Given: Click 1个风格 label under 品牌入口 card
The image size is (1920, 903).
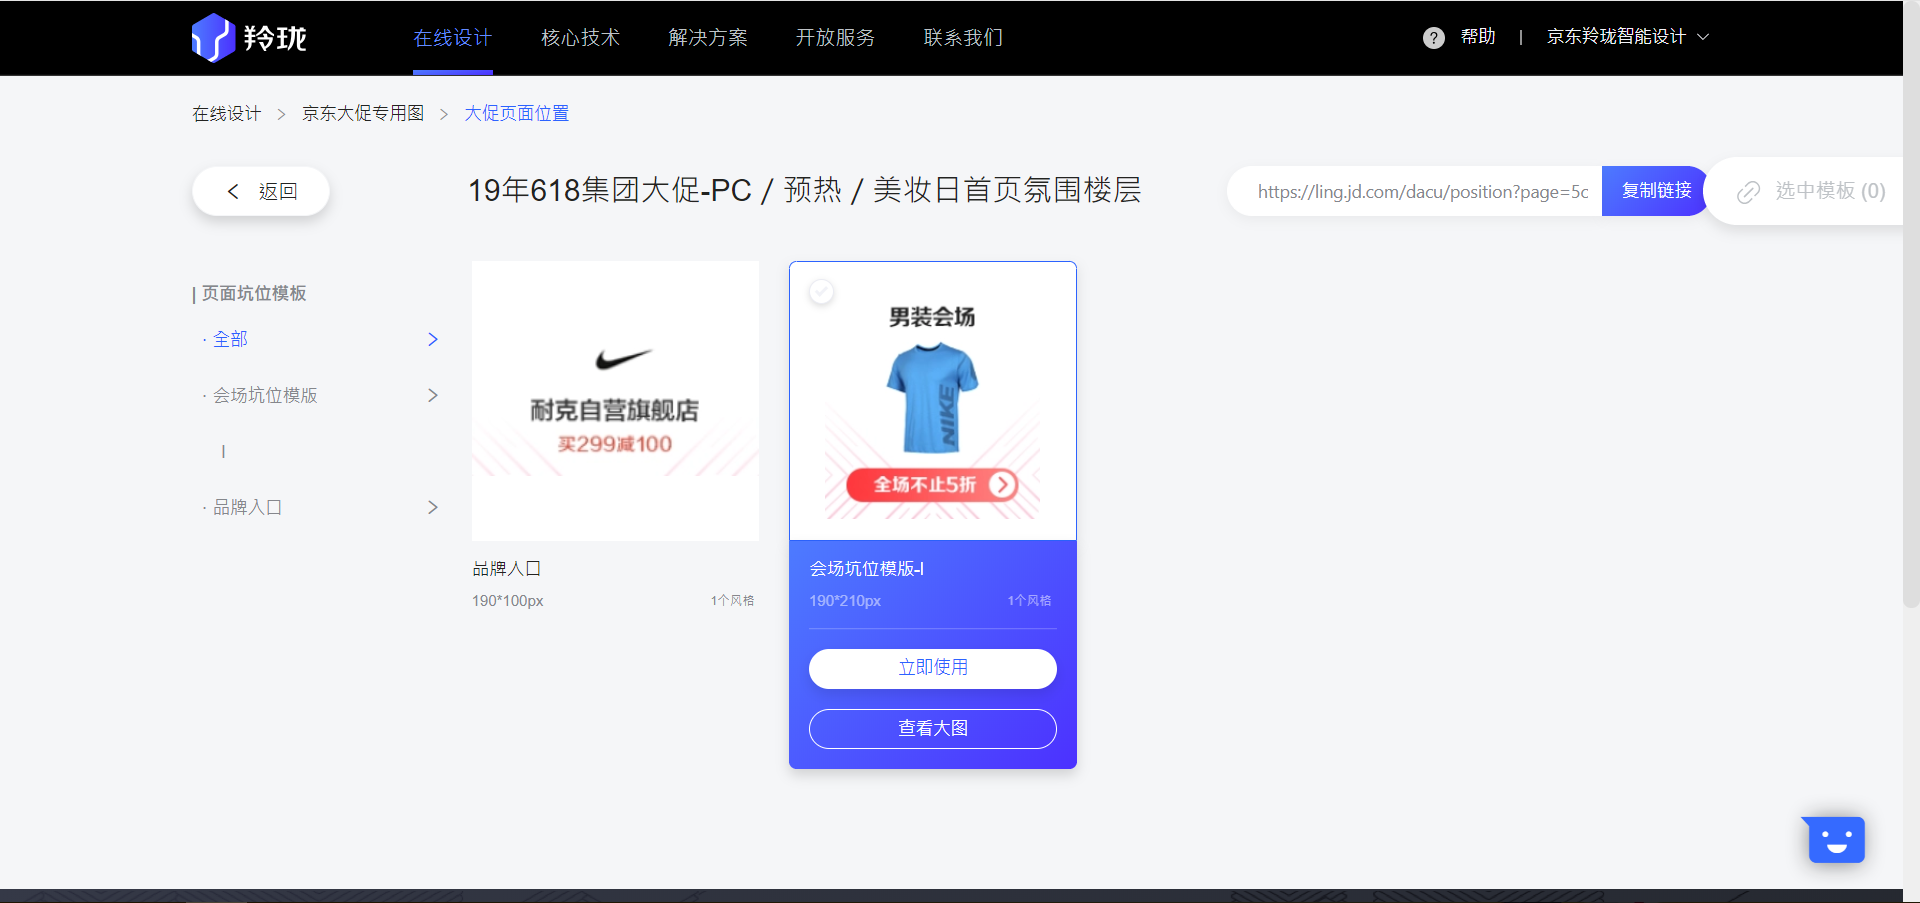Looking at the screenshot, I should click(732, 600).
